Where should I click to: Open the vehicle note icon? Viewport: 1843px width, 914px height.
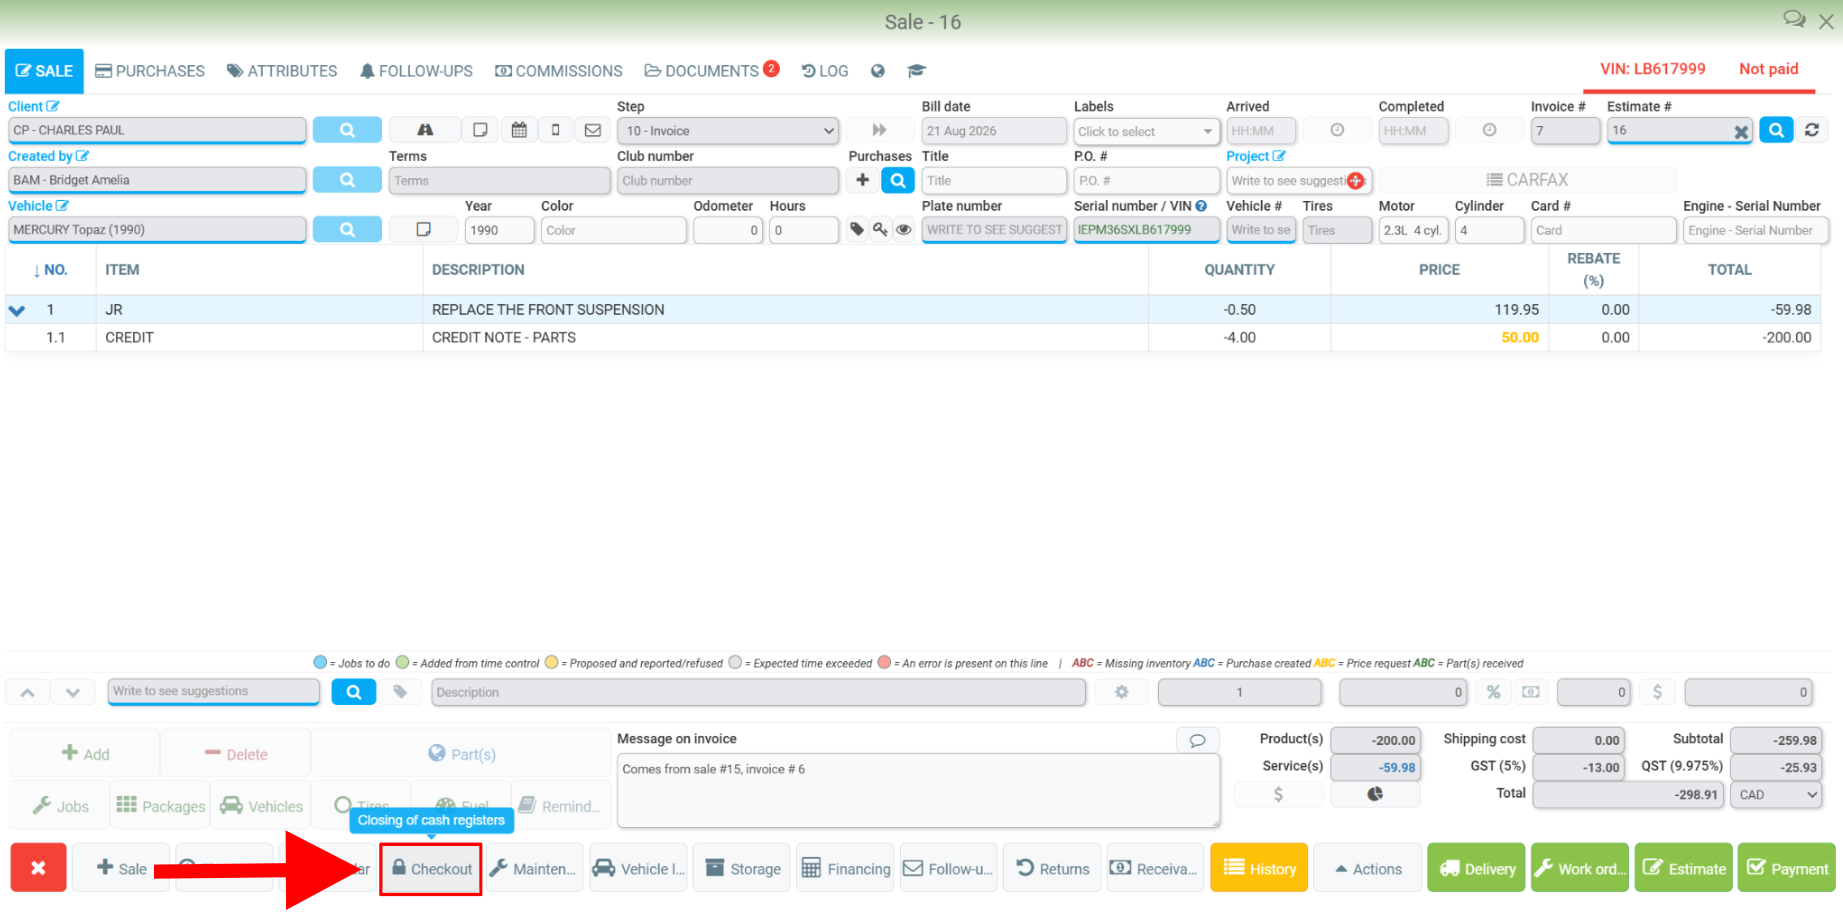[424, 229]
